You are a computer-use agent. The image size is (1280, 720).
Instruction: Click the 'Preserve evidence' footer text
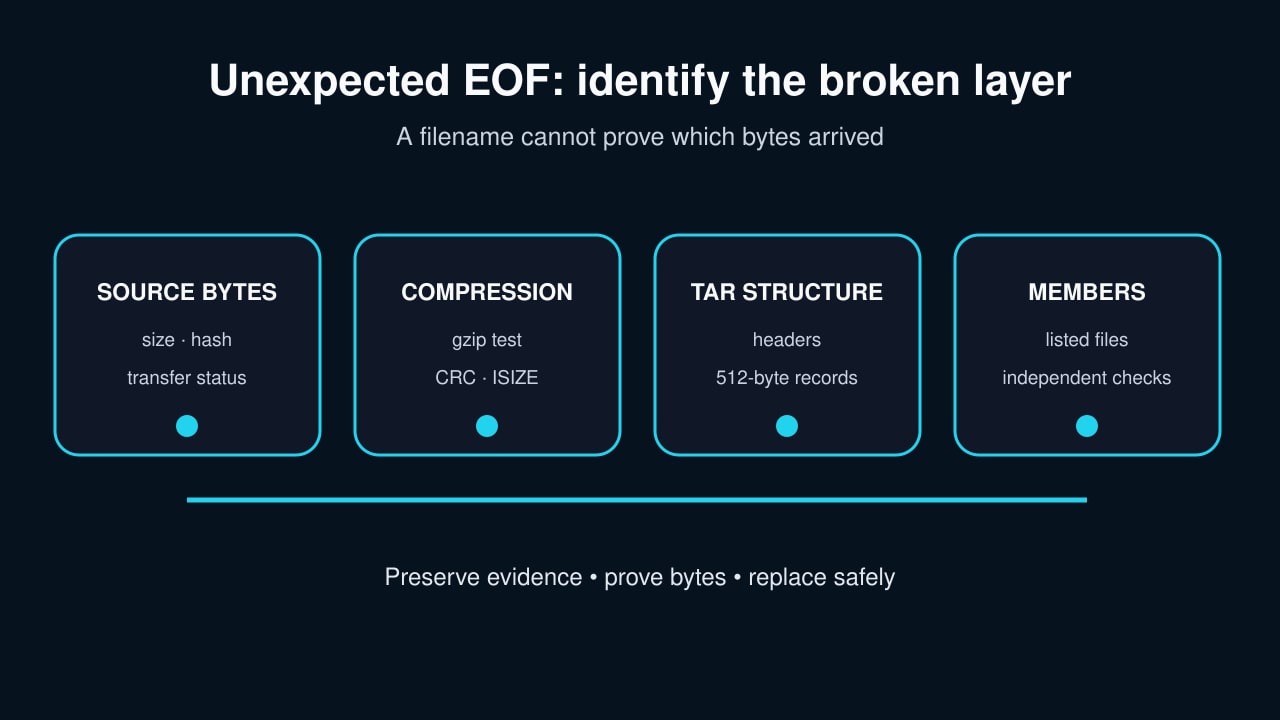[483, 577]
